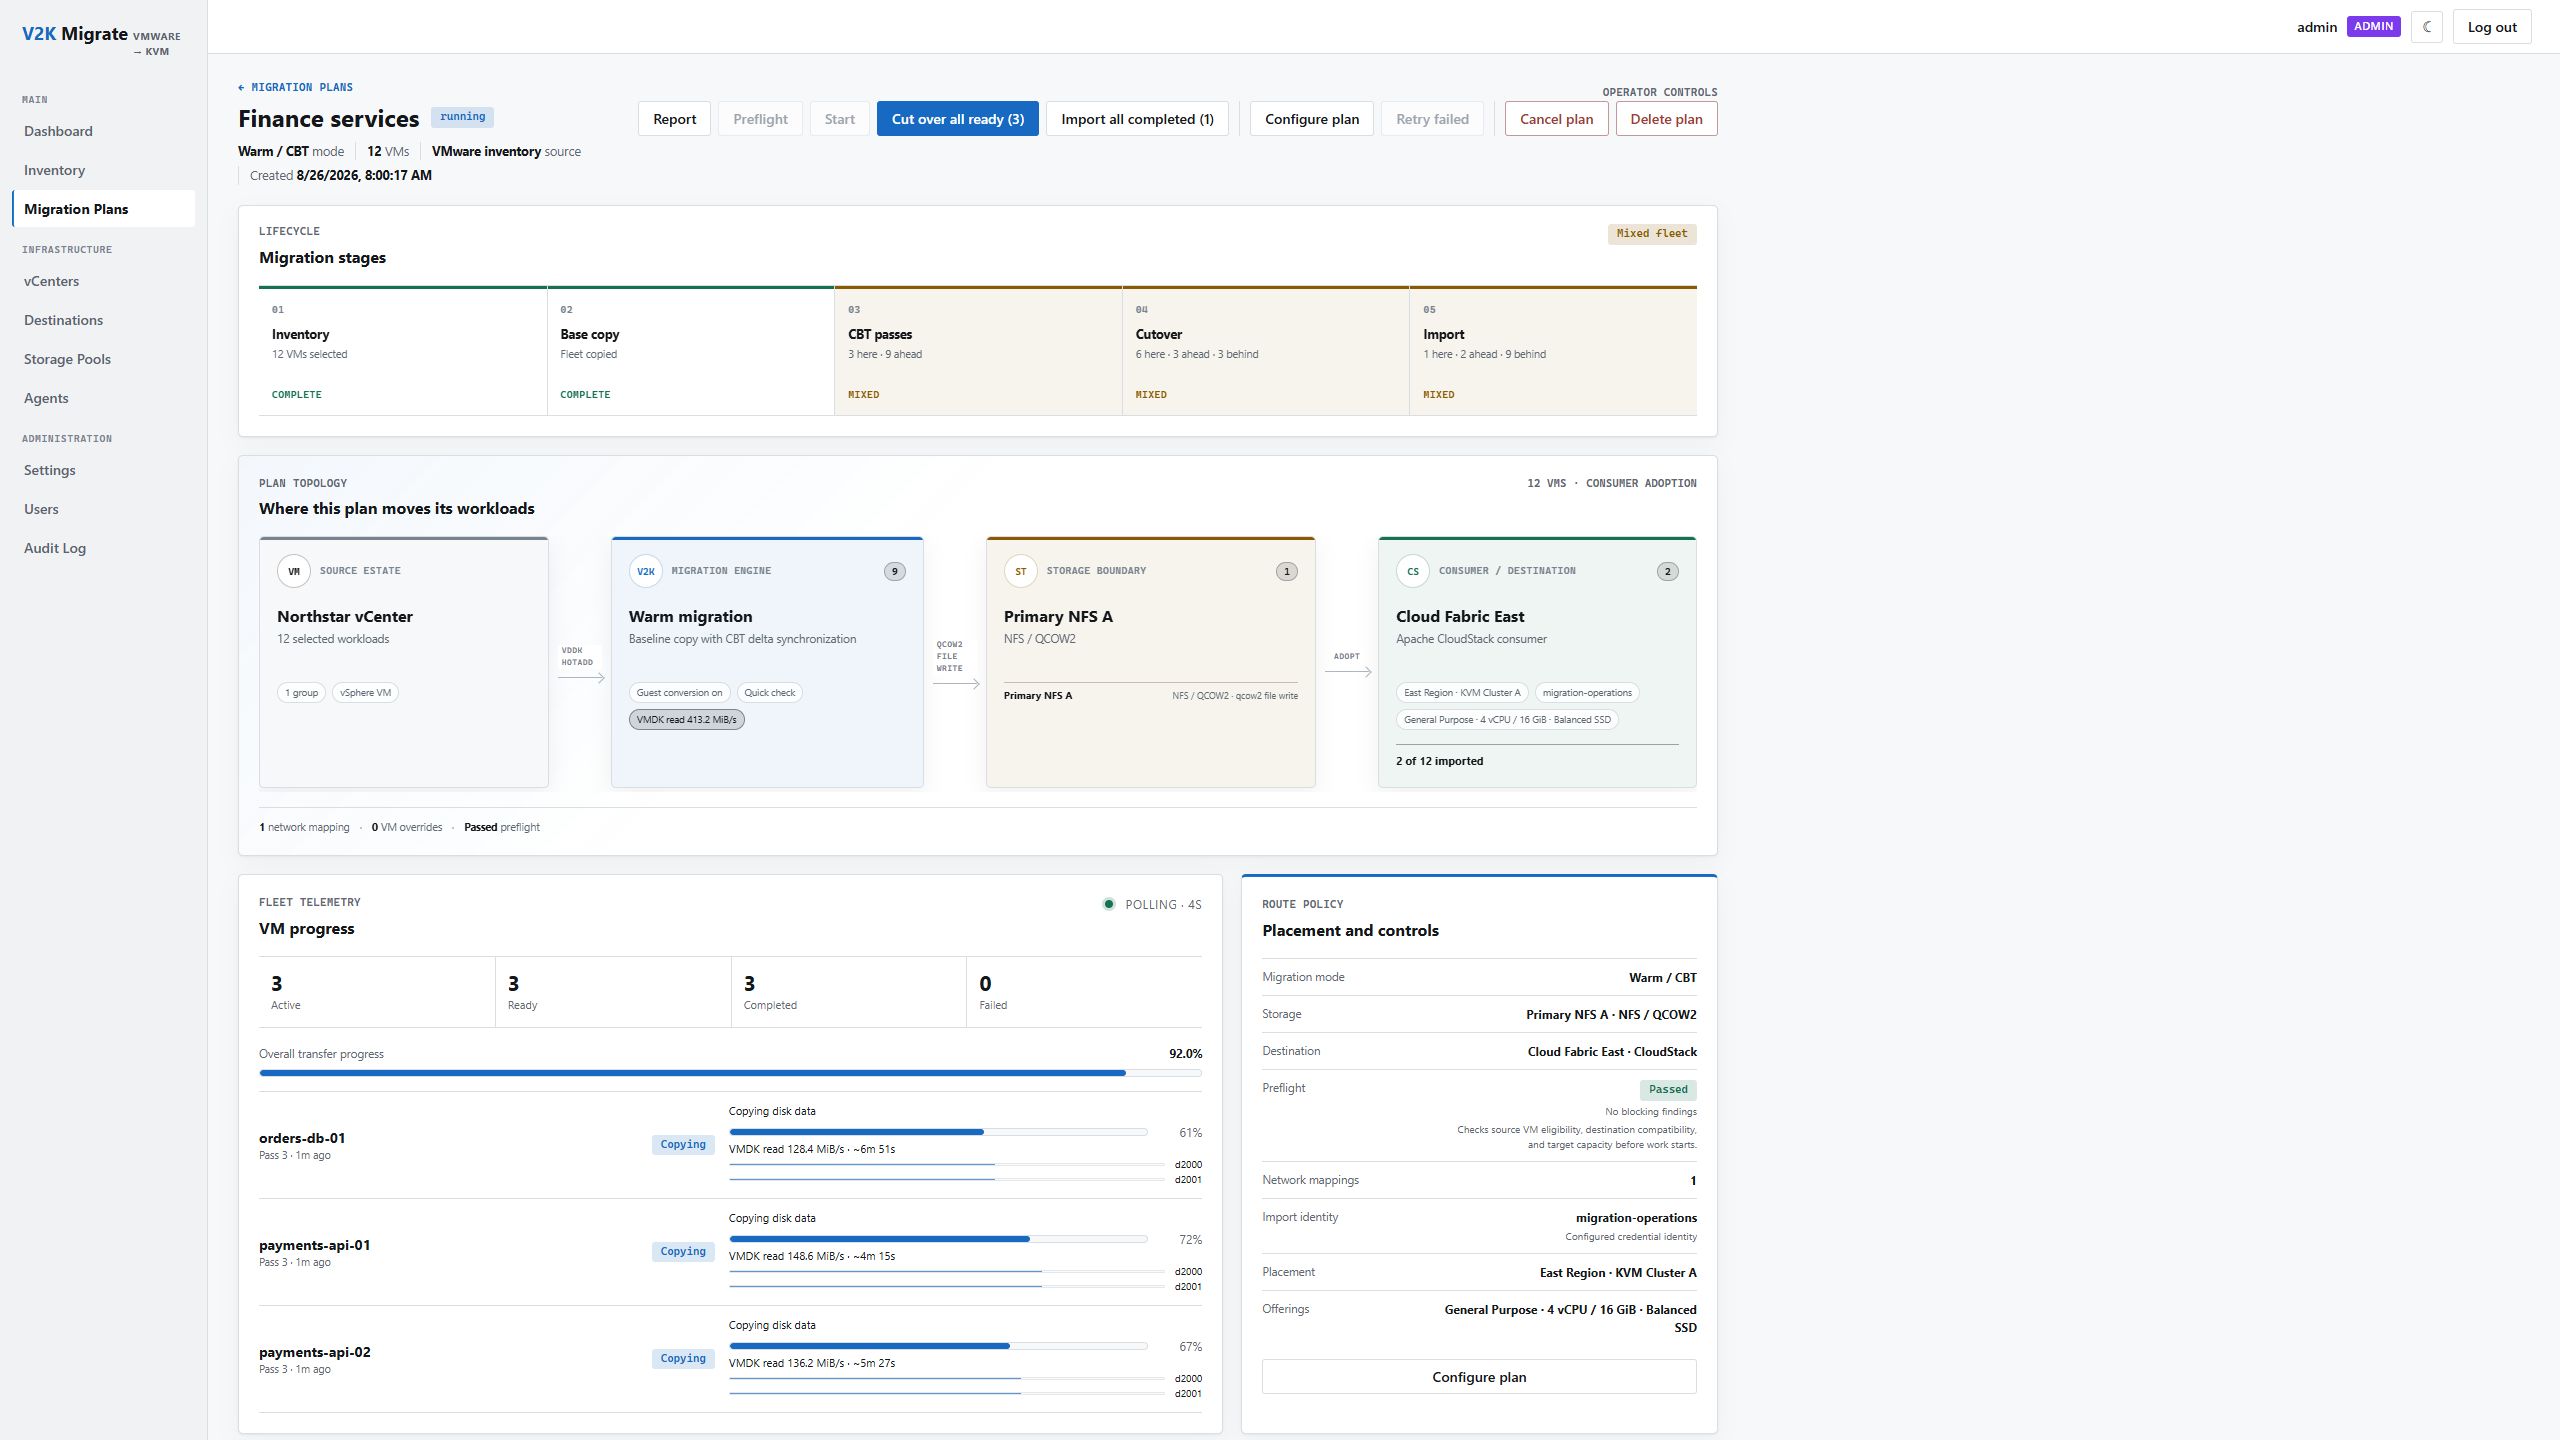Open Settings in the sidebar
This screenshot has height=1440, width=2560.
103,470
